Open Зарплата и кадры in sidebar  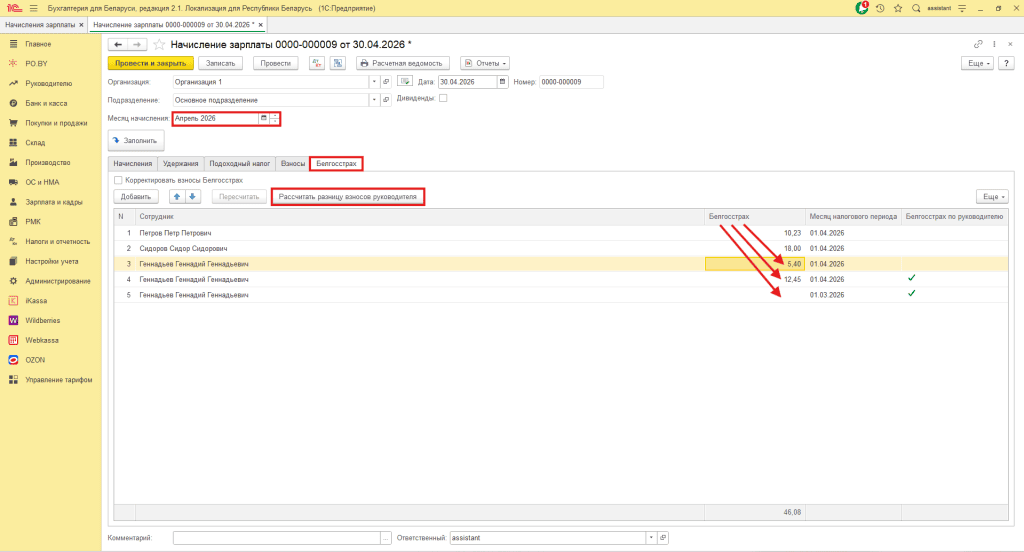click(x=54, y=202)
